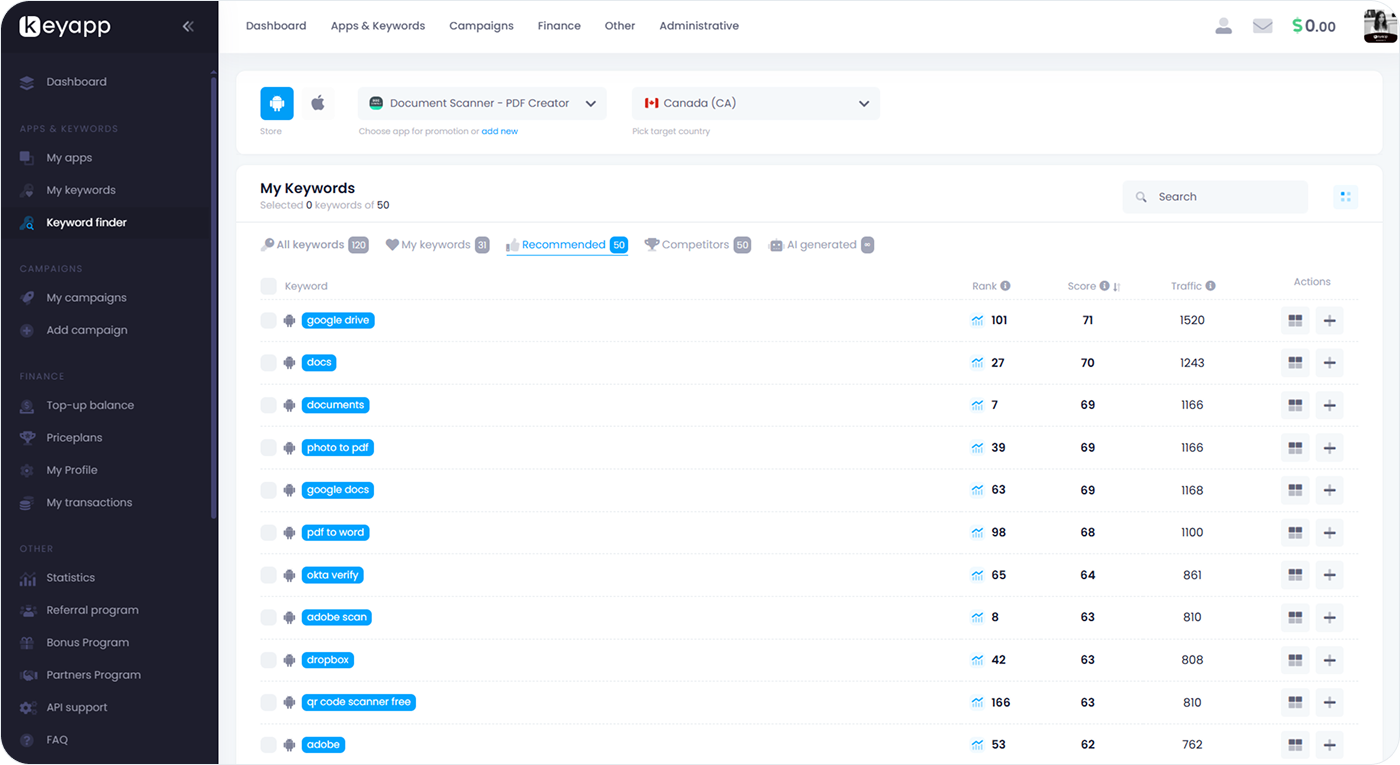Click the plus icon for google drive
The height and width of the screenshot is (765, 1400).
point(1329,321)
